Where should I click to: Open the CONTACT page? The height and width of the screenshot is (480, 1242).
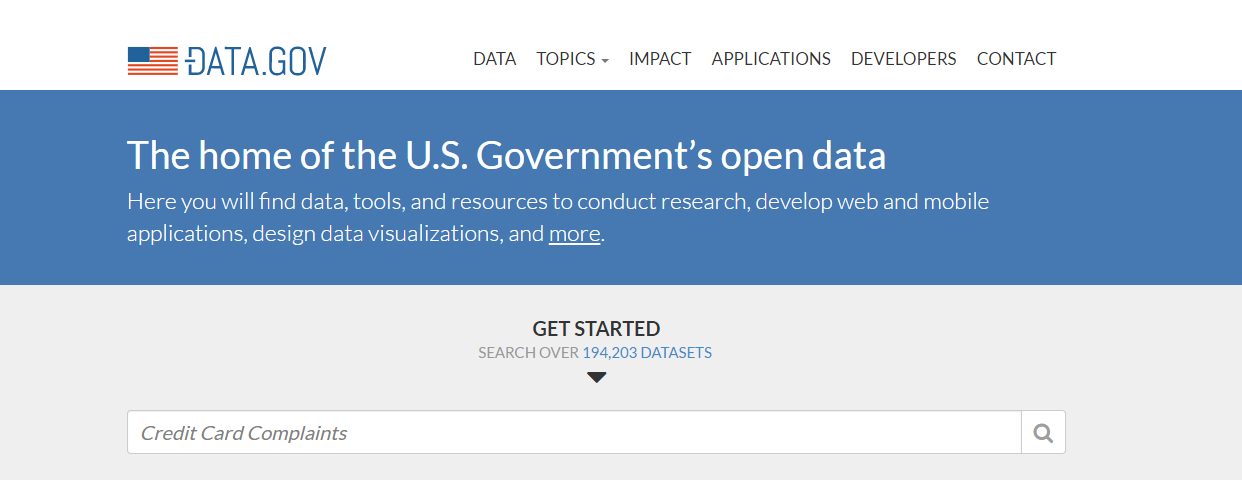point(1016,59)
